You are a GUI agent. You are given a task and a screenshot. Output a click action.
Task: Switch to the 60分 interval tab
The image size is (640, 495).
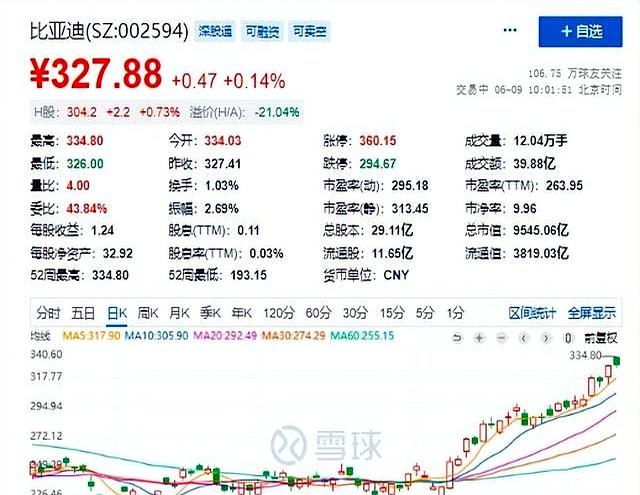[x=318, y=313]
